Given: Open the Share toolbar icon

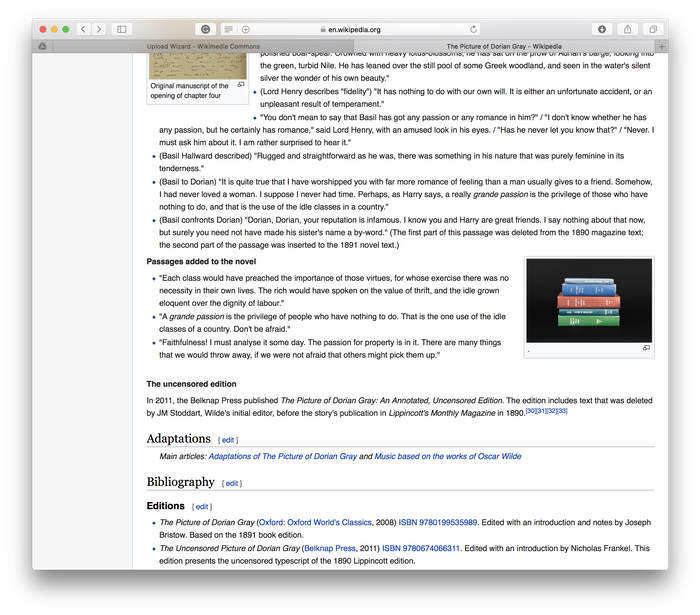Looking at the screenshot, I should point(627,29).
